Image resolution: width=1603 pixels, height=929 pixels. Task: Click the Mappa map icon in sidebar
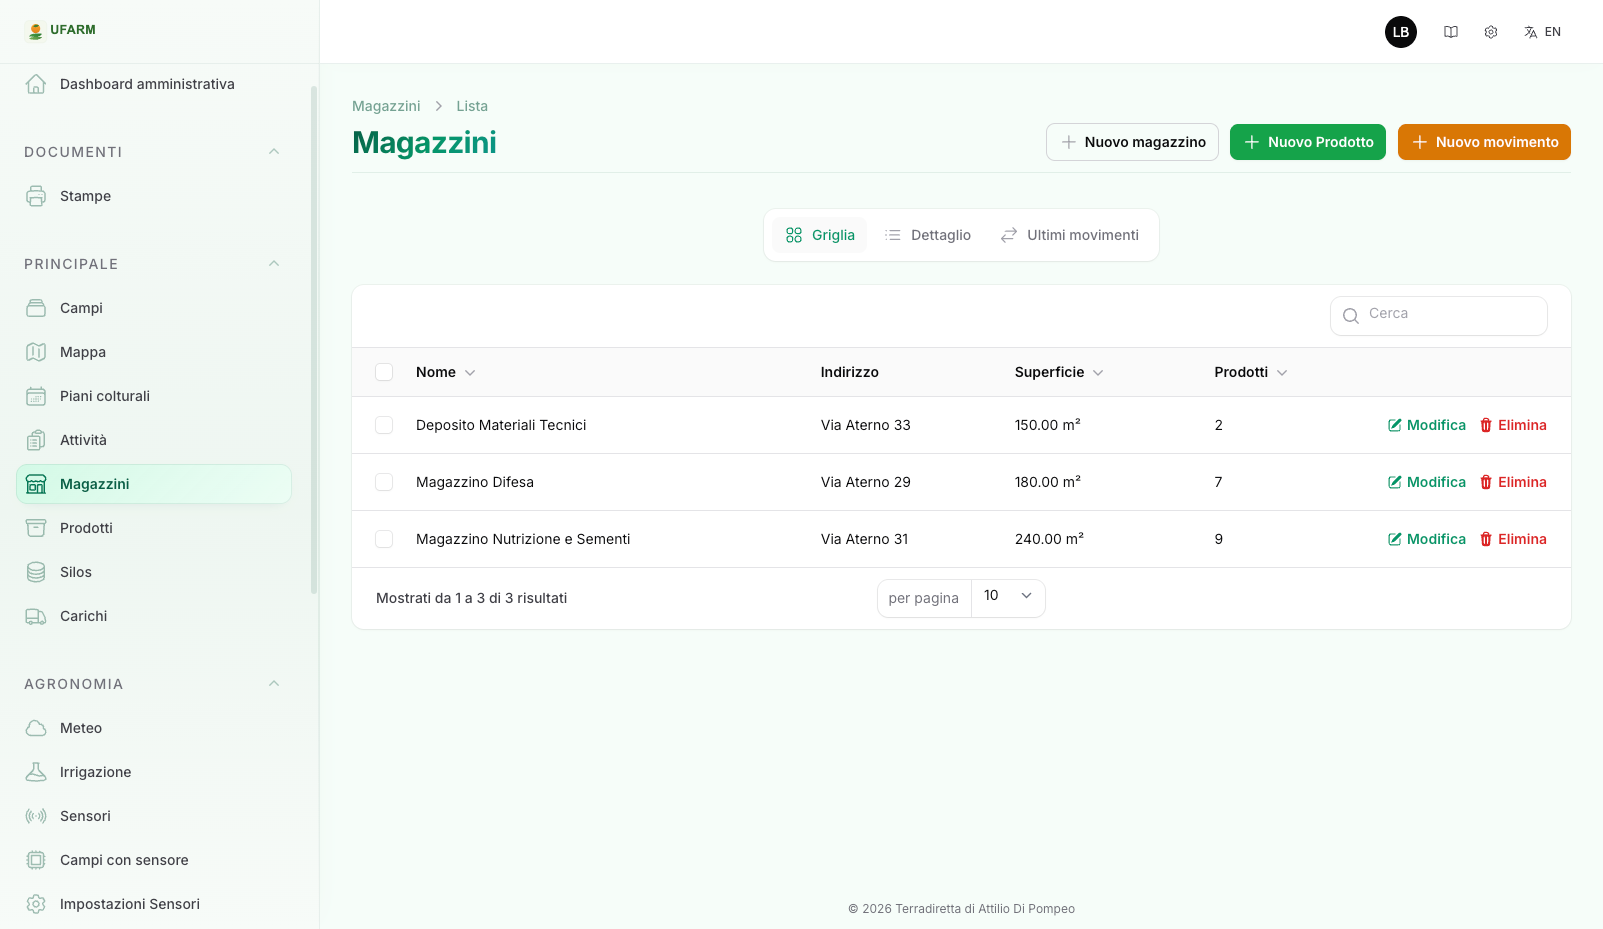click(36, 352)
